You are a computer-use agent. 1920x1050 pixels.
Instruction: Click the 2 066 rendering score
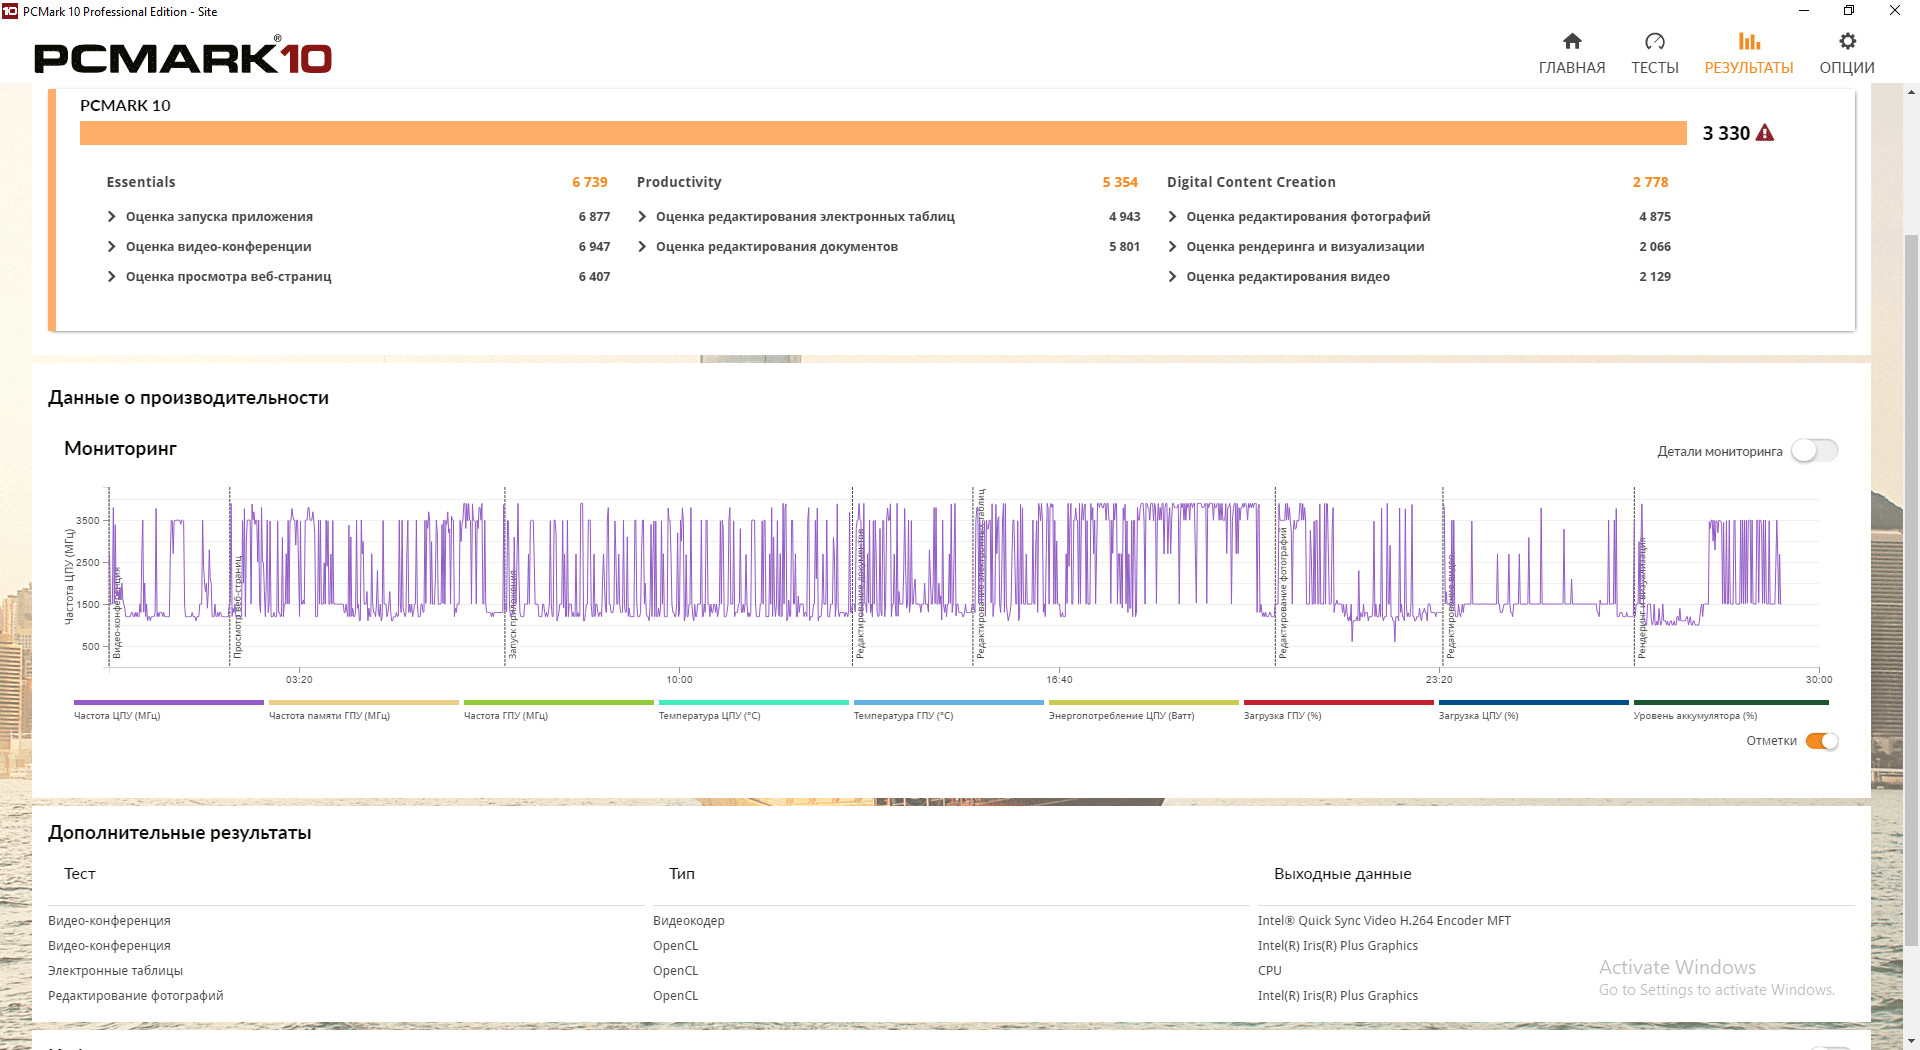pos(1655,247)
